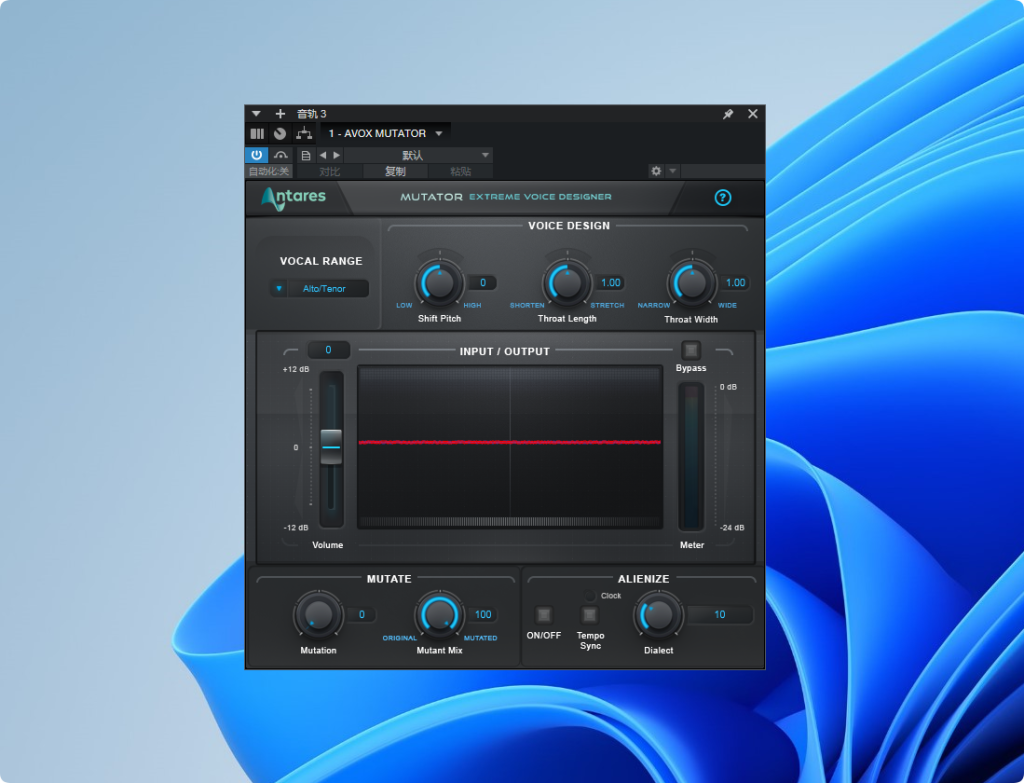
Task: Click the VOICE DESIGN section heading
Action: click(569, 226)
